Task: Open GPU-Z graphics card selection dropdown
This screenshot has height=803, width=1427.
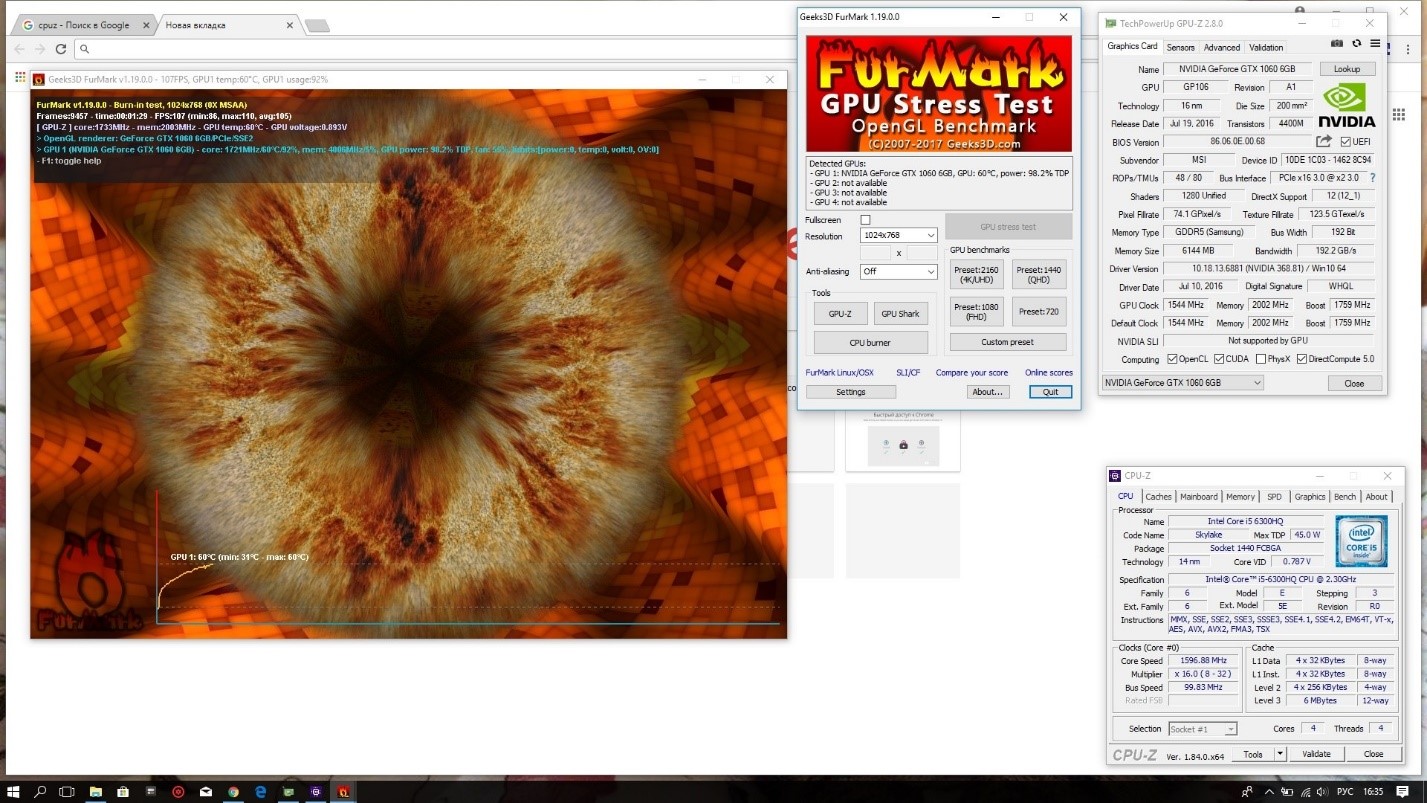Action: (1182, 383)
